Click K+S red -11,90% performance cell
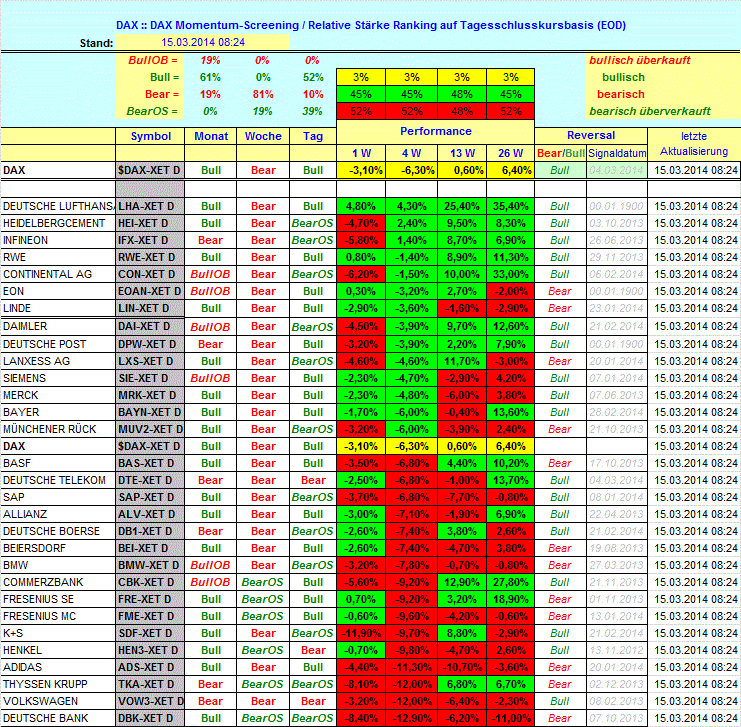 click(x=360, y=633)
